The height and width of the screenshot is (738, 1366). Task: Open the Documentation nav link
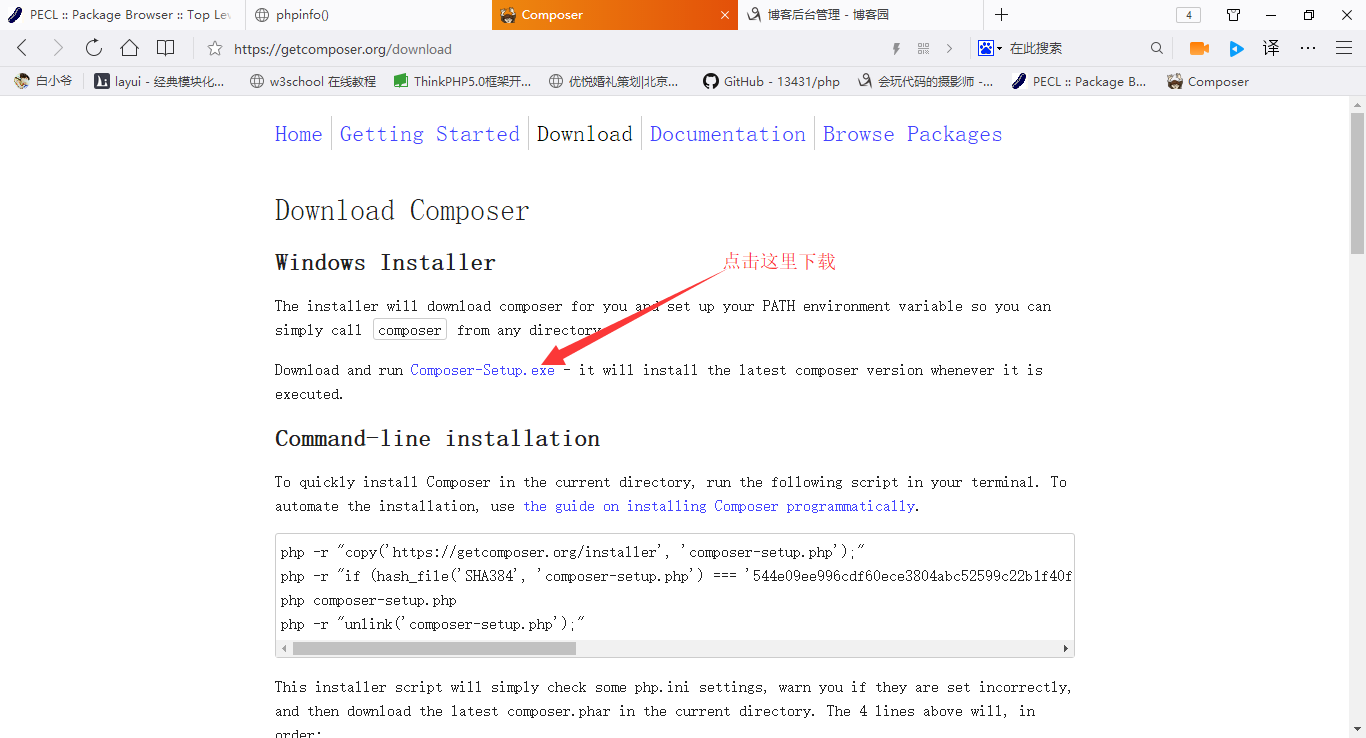pyautogui.click(x=728, y=134)
